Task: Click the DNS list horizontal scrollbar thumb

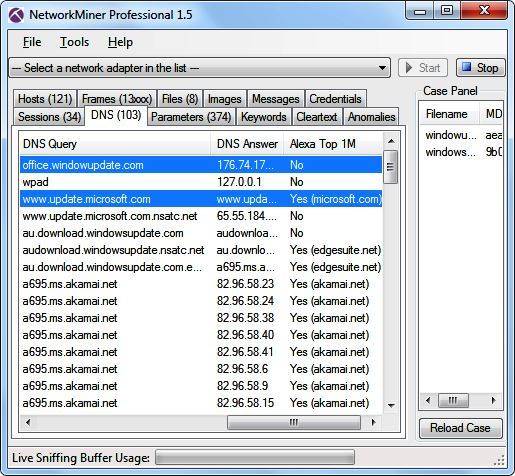Action: pyautogui.click(x=294, y=423)
